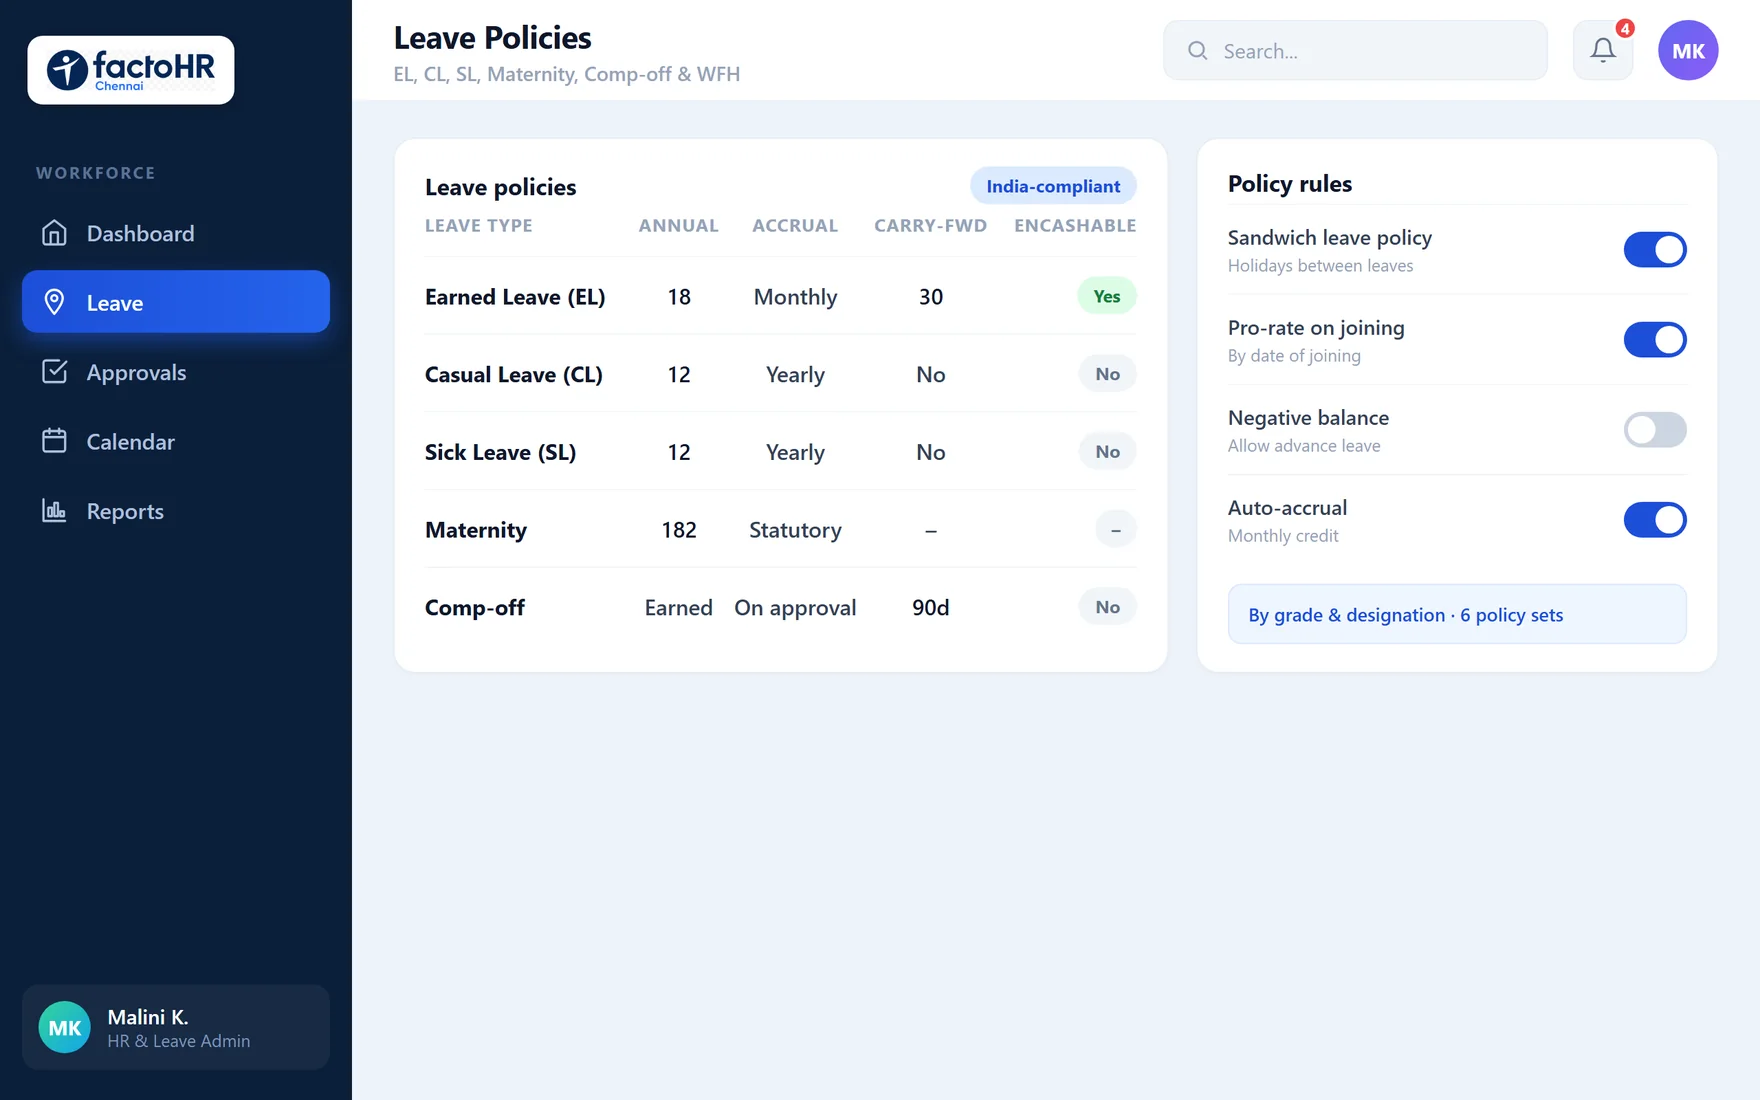Click the India-compliant badge

coord(1053,186)
